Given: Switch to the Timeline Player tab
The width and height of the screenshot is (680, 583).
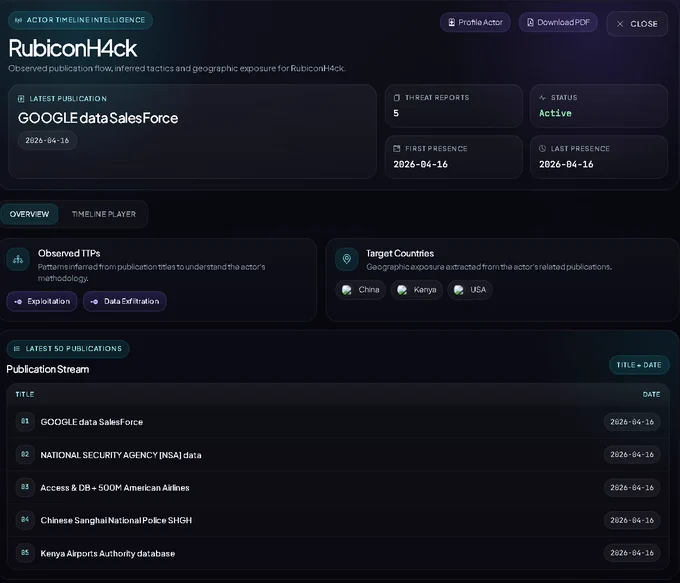Looking at the screenshot, I should (104, 214).
